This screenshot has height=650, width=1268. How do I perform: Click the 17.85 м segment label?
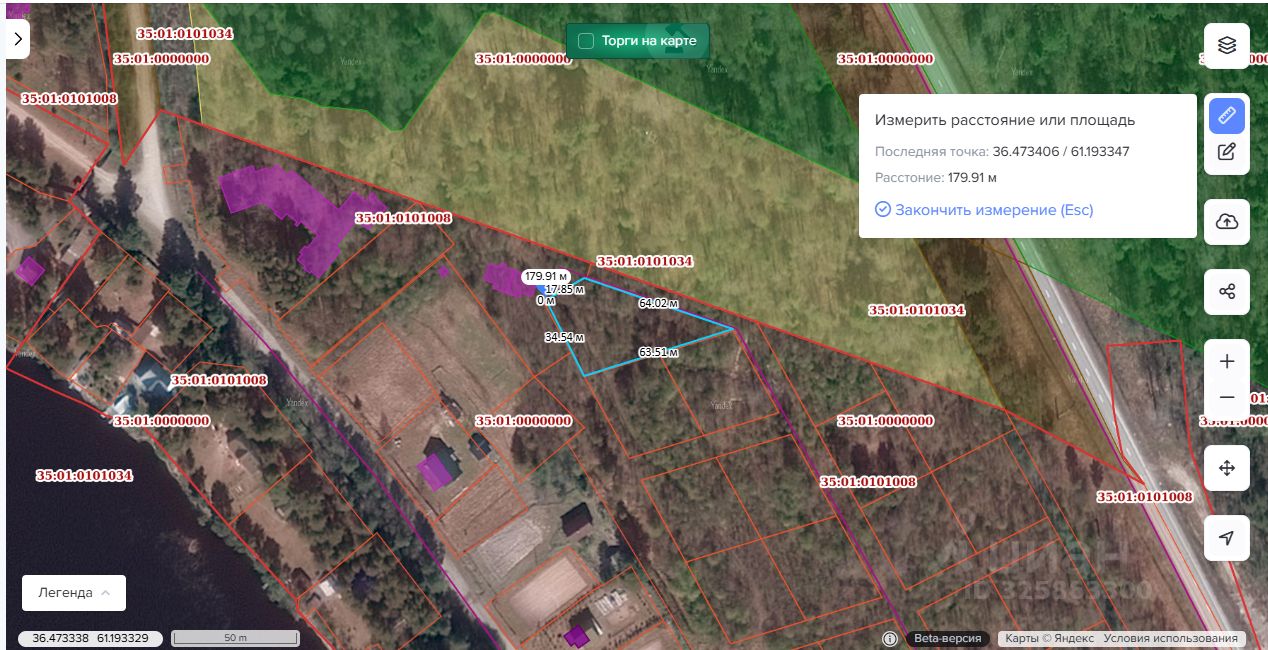pos(564,289)
